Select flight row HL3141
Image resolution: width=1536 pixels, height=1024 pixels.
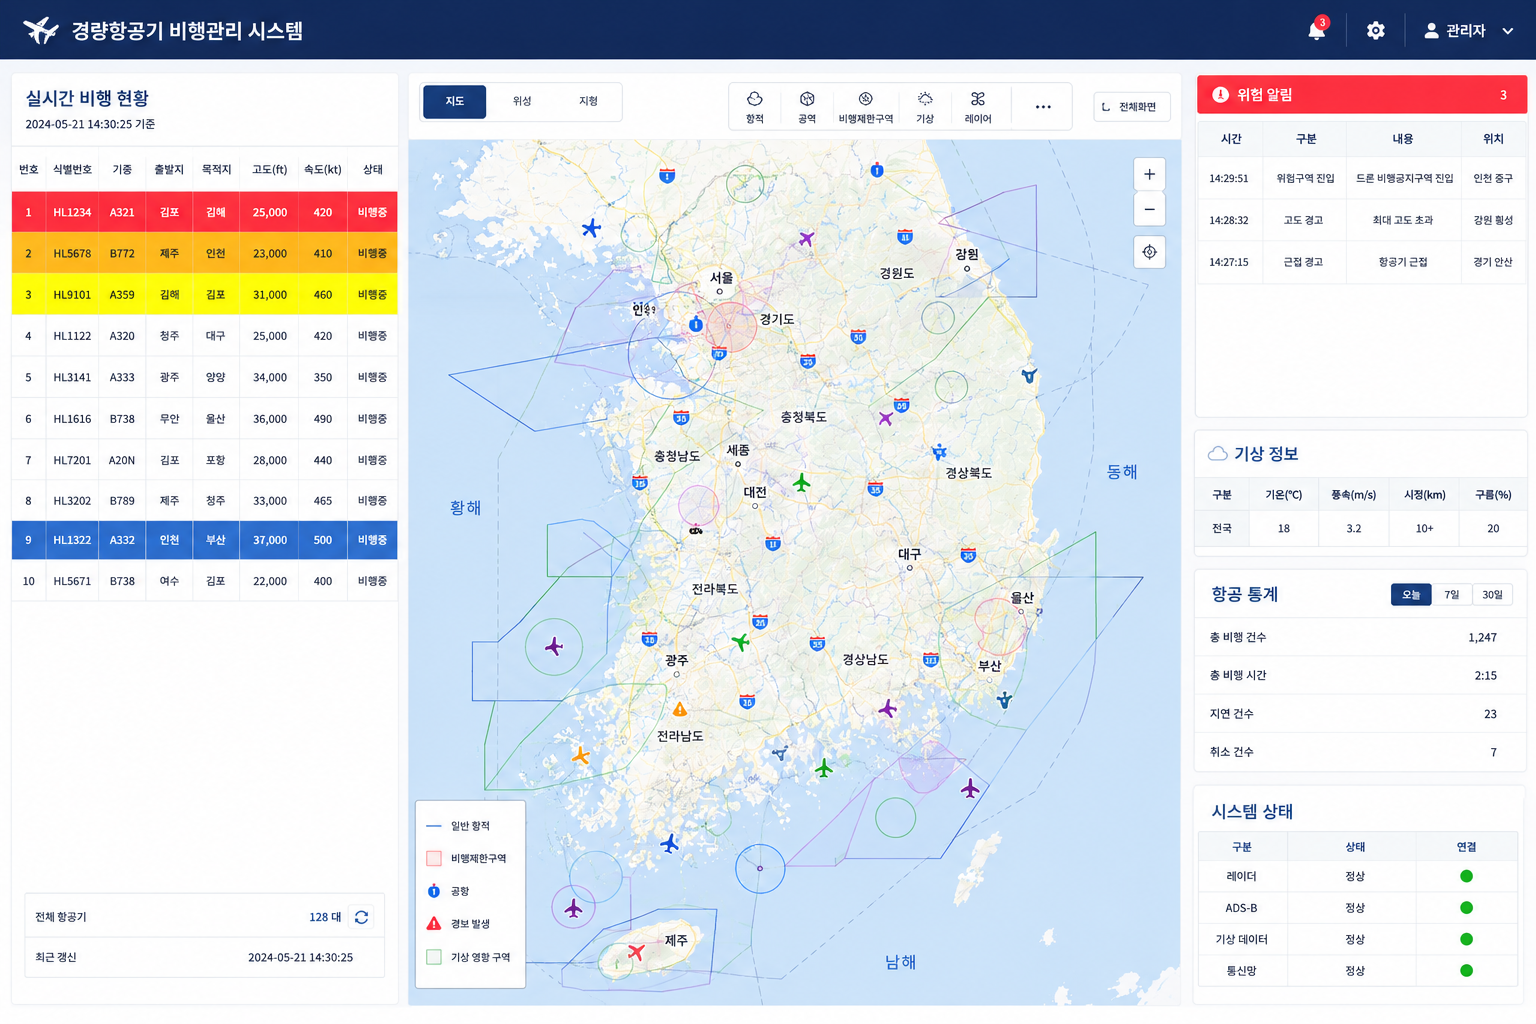pos(205,377)
